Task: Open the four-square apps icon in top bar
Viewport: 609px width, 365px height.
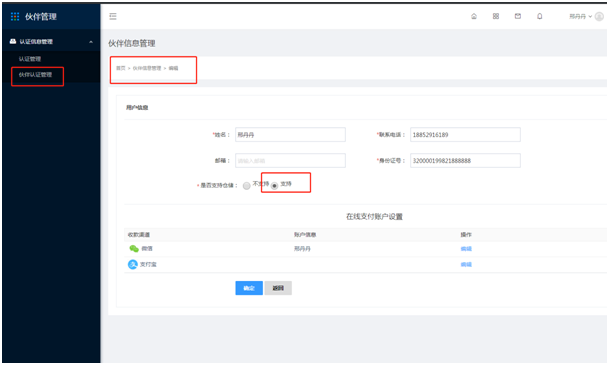Action: tap(496, 16)
